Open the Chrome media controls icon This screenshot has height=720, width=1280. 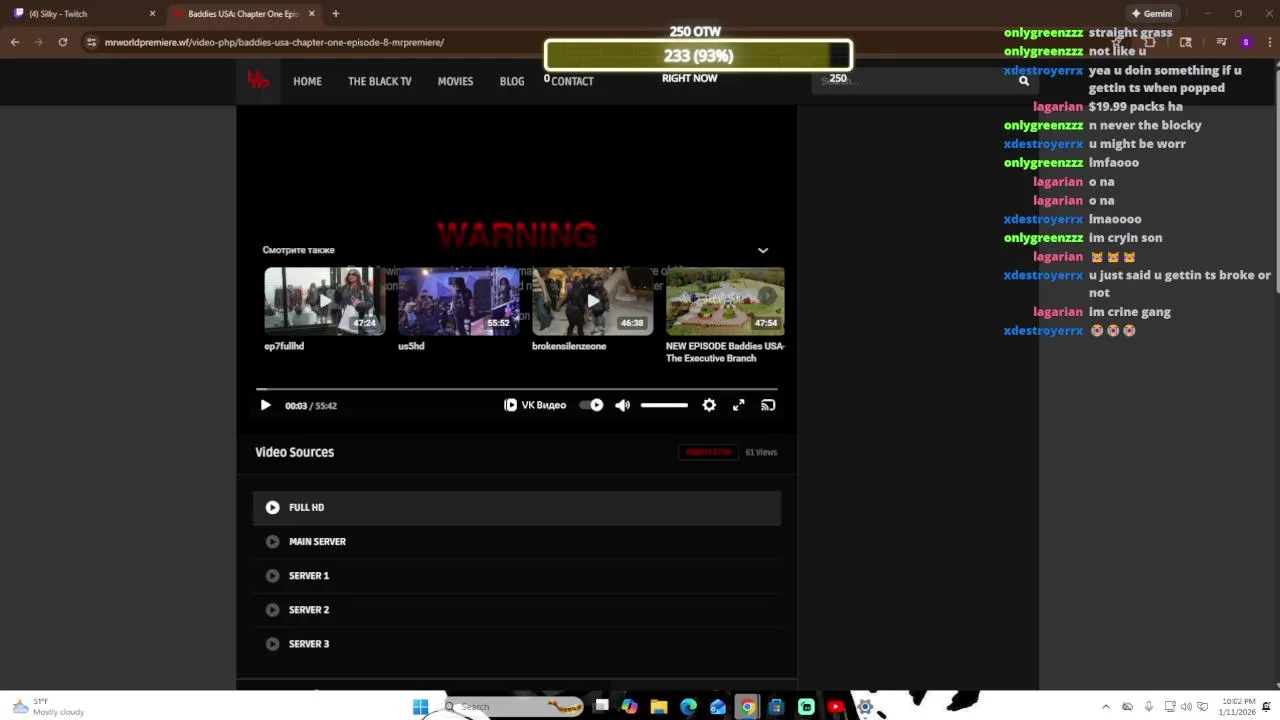pos(1221,42)
